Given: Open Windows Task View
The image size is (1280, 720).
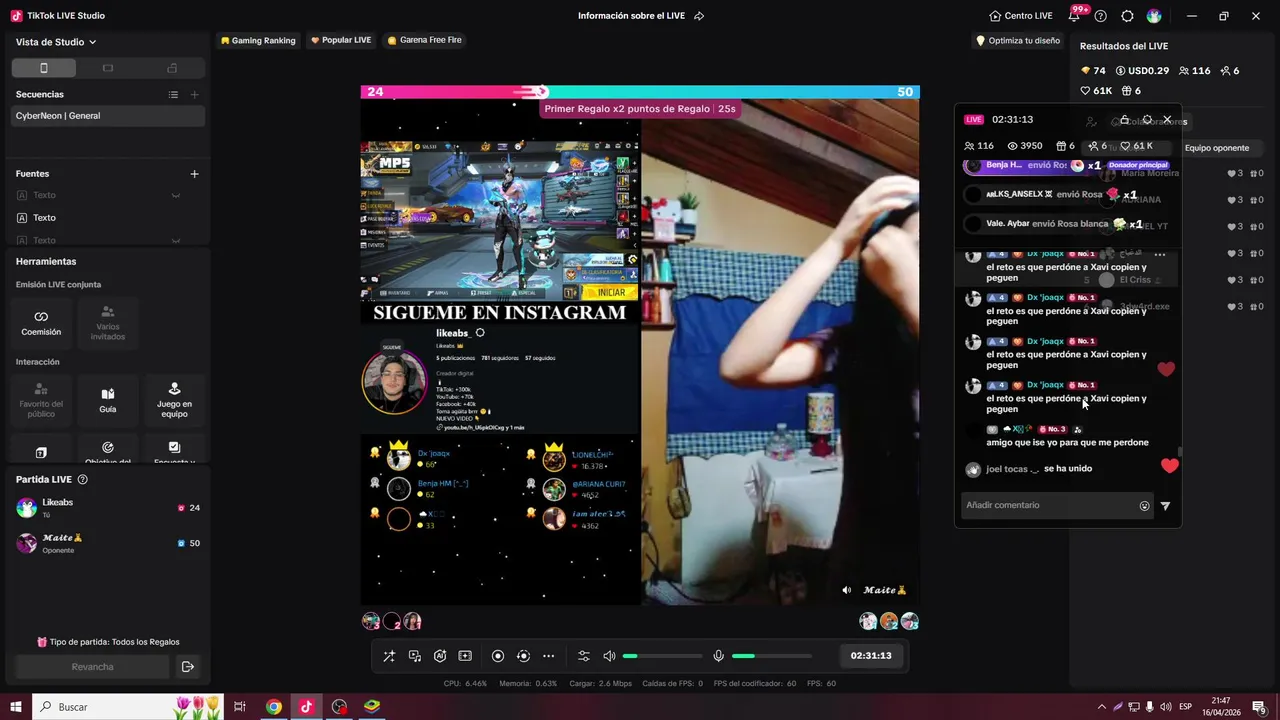Looking at the screenshot, I should pos(240,707).
